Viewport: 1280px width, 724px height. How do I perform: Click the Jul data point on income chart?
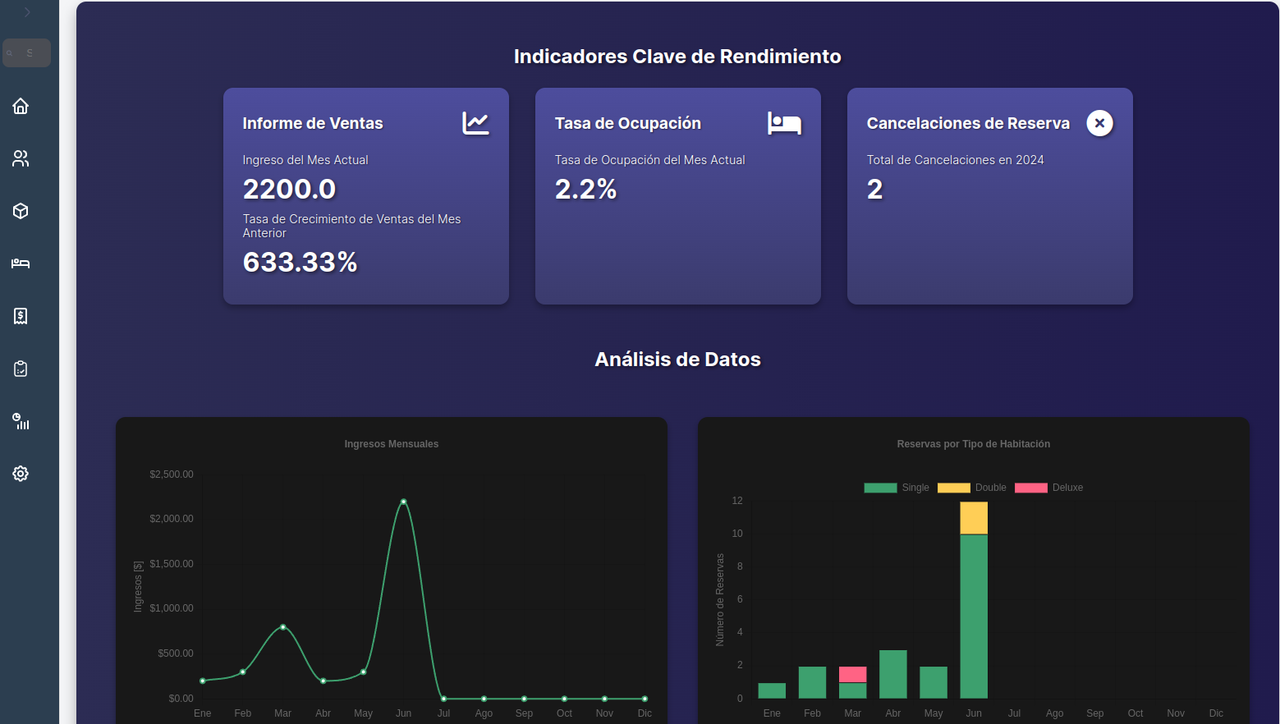(x=443, y=698)
